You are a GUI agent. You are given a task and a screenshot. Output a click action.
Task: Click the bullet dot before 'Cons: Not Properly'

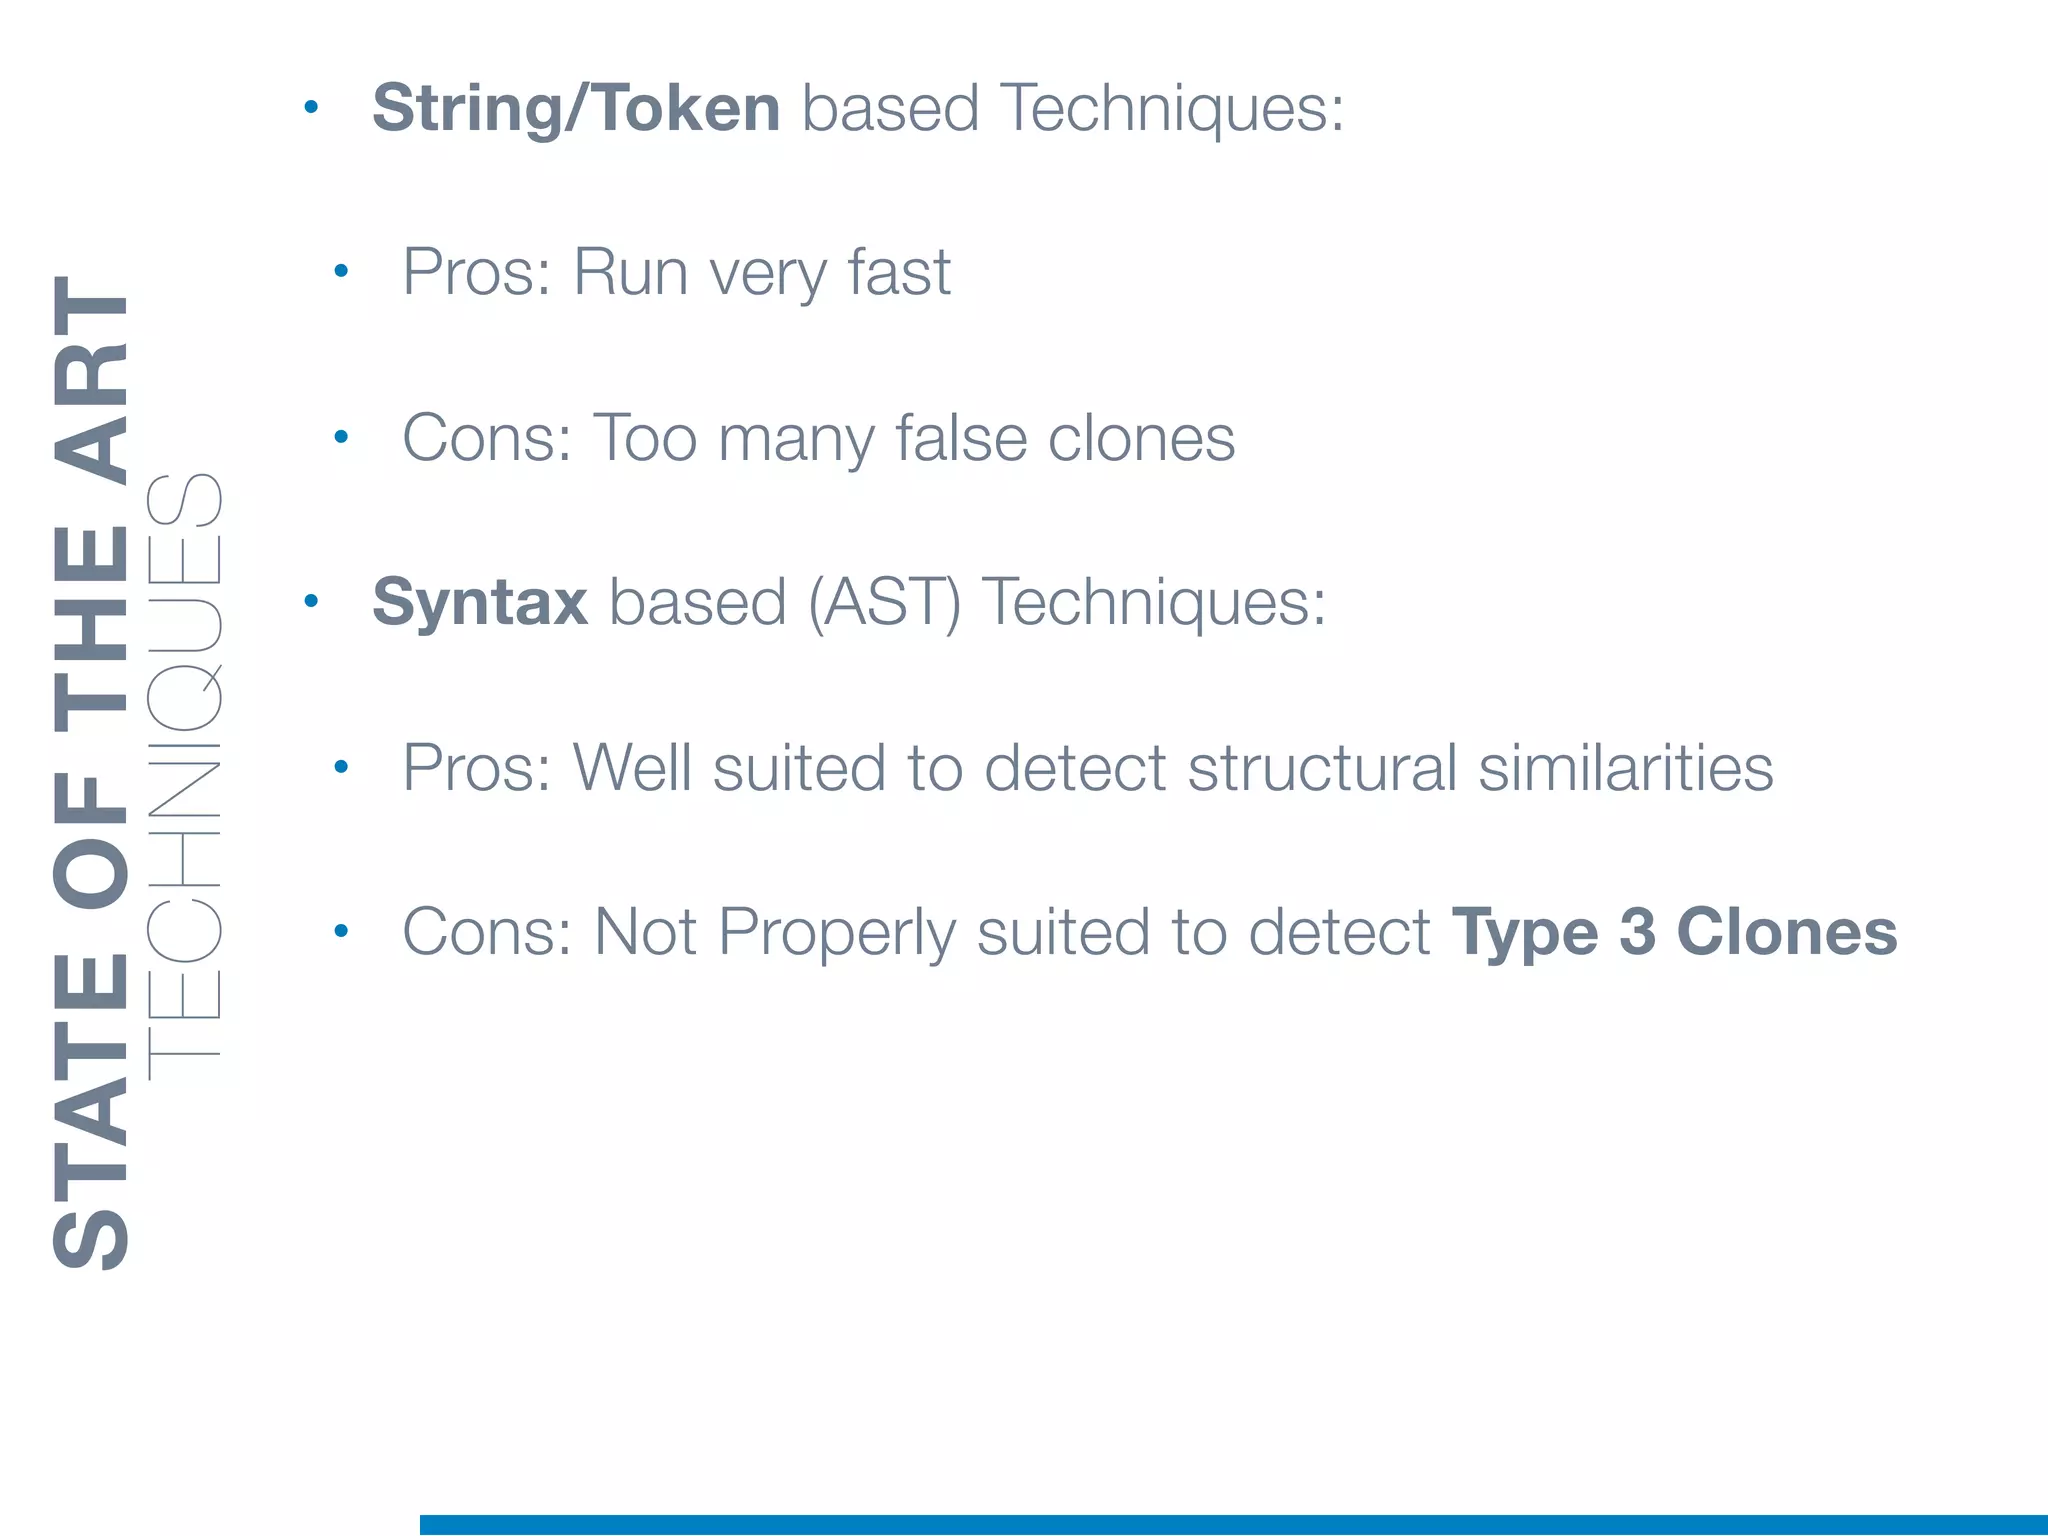click(x=341, y=931)
